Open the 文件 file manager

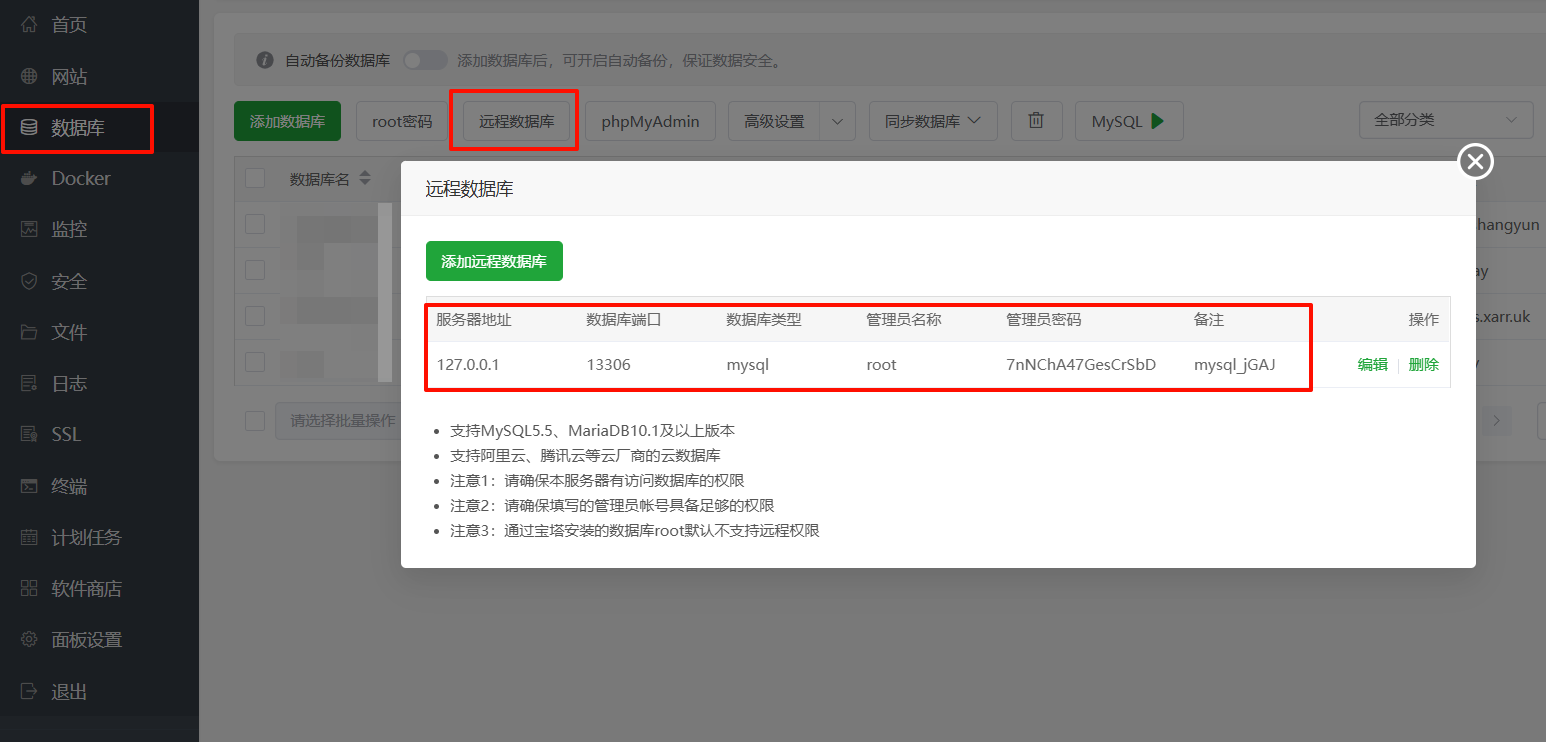coord(66,332)
